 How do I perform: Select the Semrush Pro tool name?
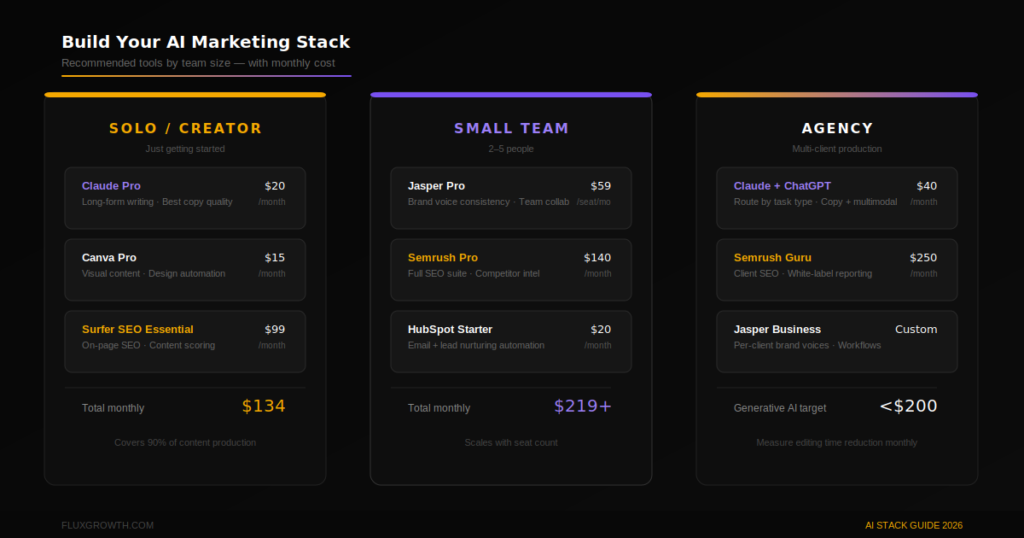[x=443, y=258]
